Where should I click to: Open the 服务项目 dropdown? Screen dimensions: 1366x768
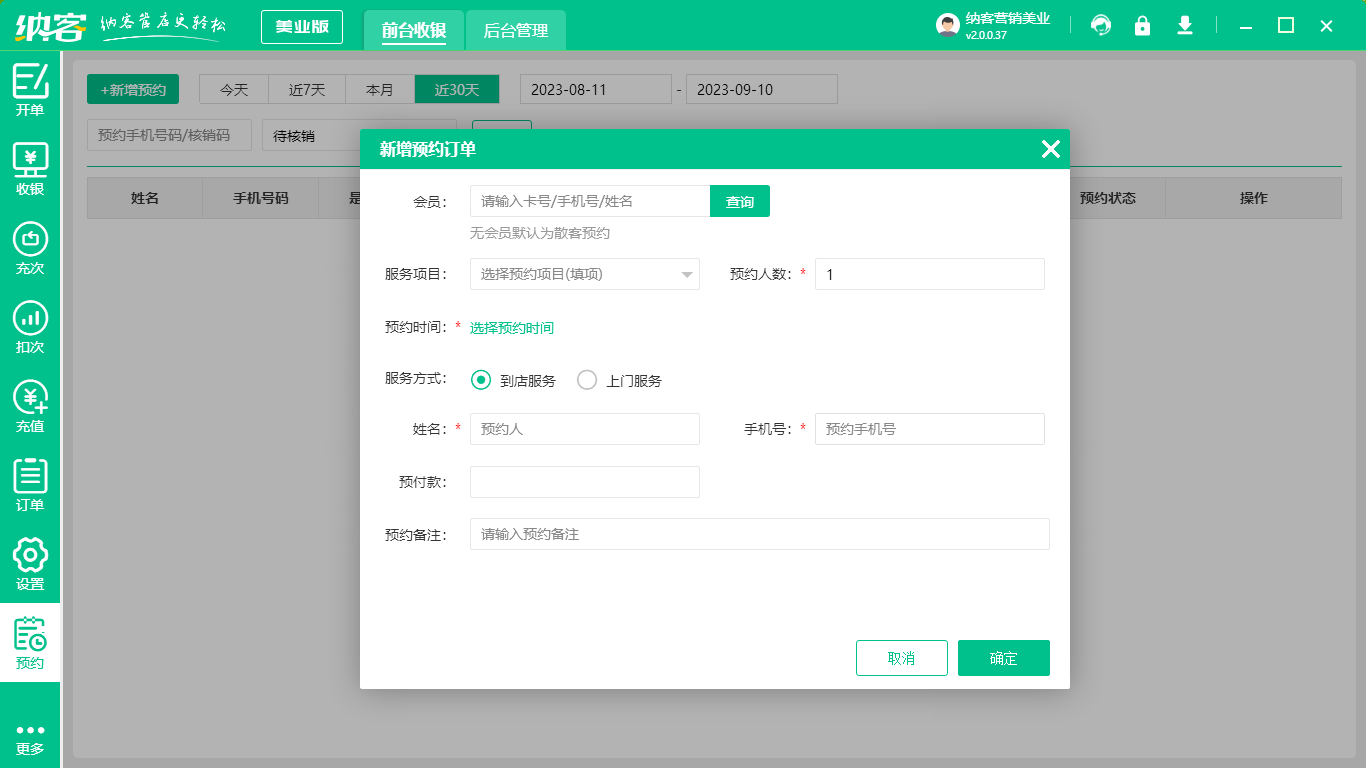tap(584, 274)
